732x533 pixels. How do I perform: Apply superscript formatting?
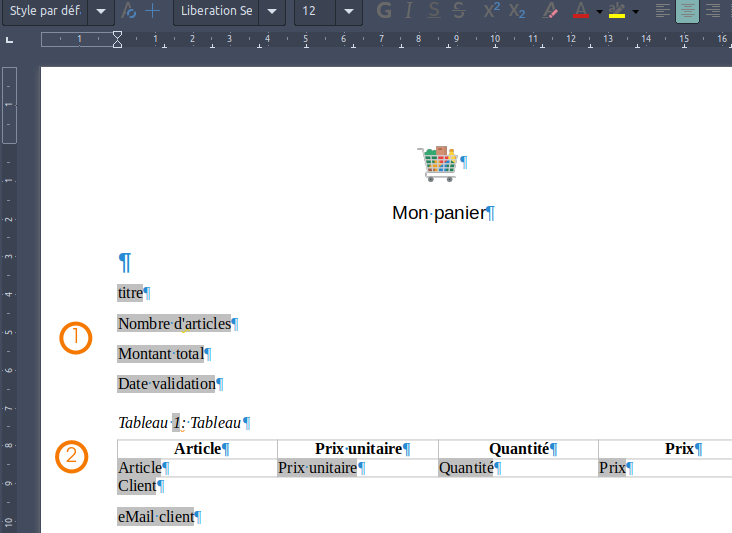(492, 10)
